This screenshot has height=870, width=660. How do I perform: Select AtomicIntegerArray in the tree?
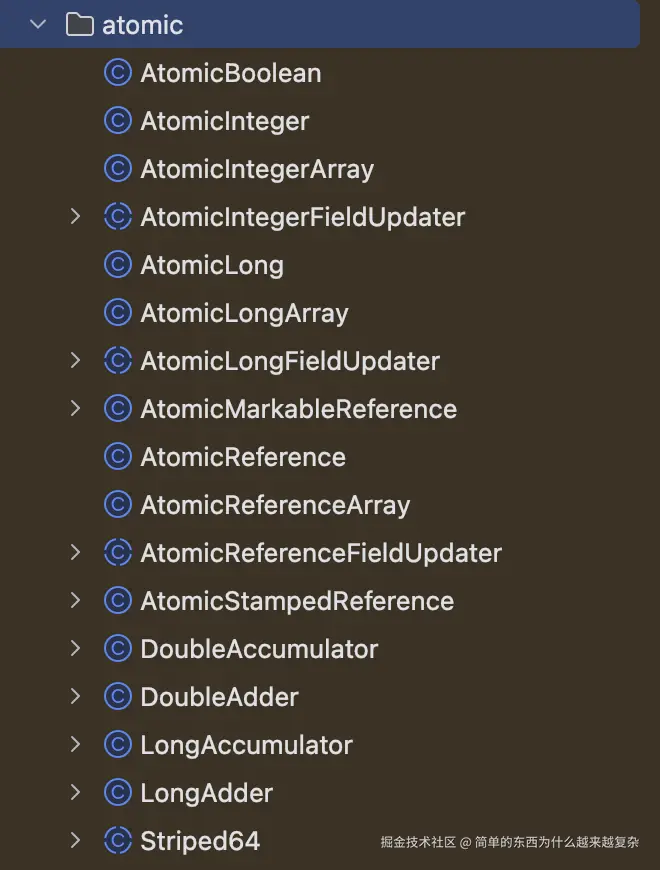coord(257,169)
